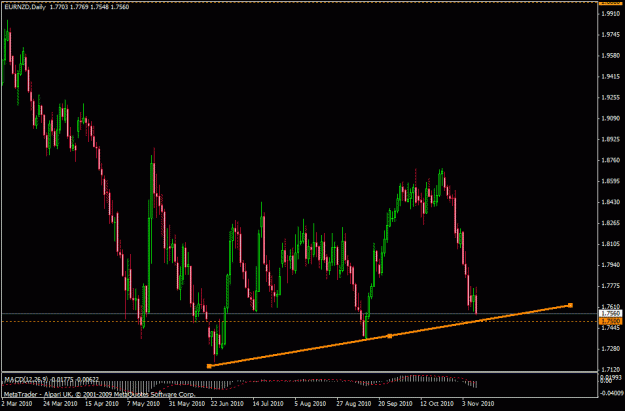The height and width of the screenshot is (411, 625).
Task: Click the 24 Mar 2010 date label
Action: (x=60, y=403)
